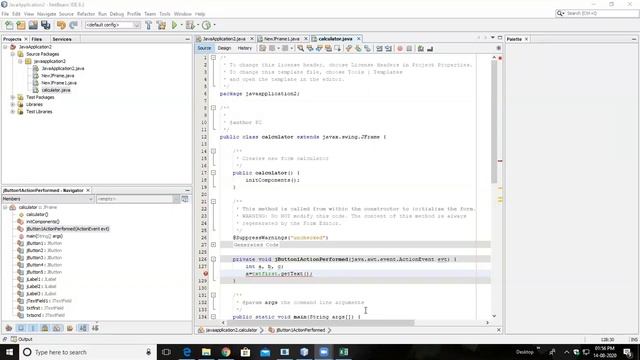
Task: Click the New File toolbar icon
Action: click(9, 25)
